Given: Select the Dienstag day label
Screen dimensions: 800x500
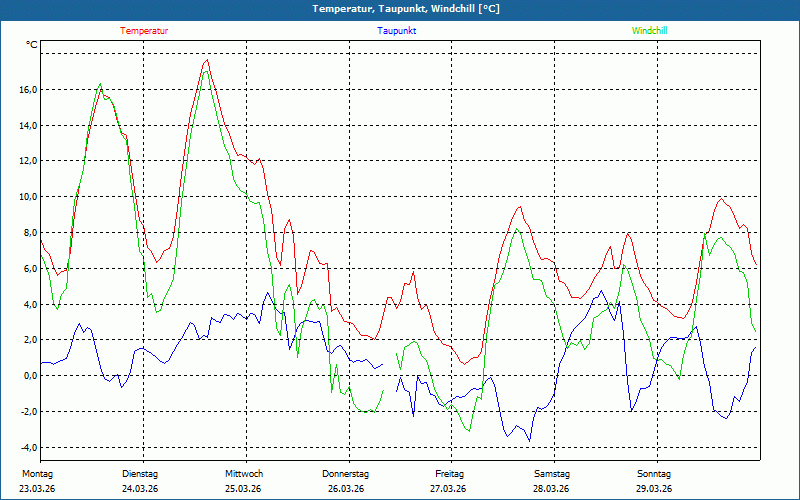Looking at the screenshot, I should 140,473.
